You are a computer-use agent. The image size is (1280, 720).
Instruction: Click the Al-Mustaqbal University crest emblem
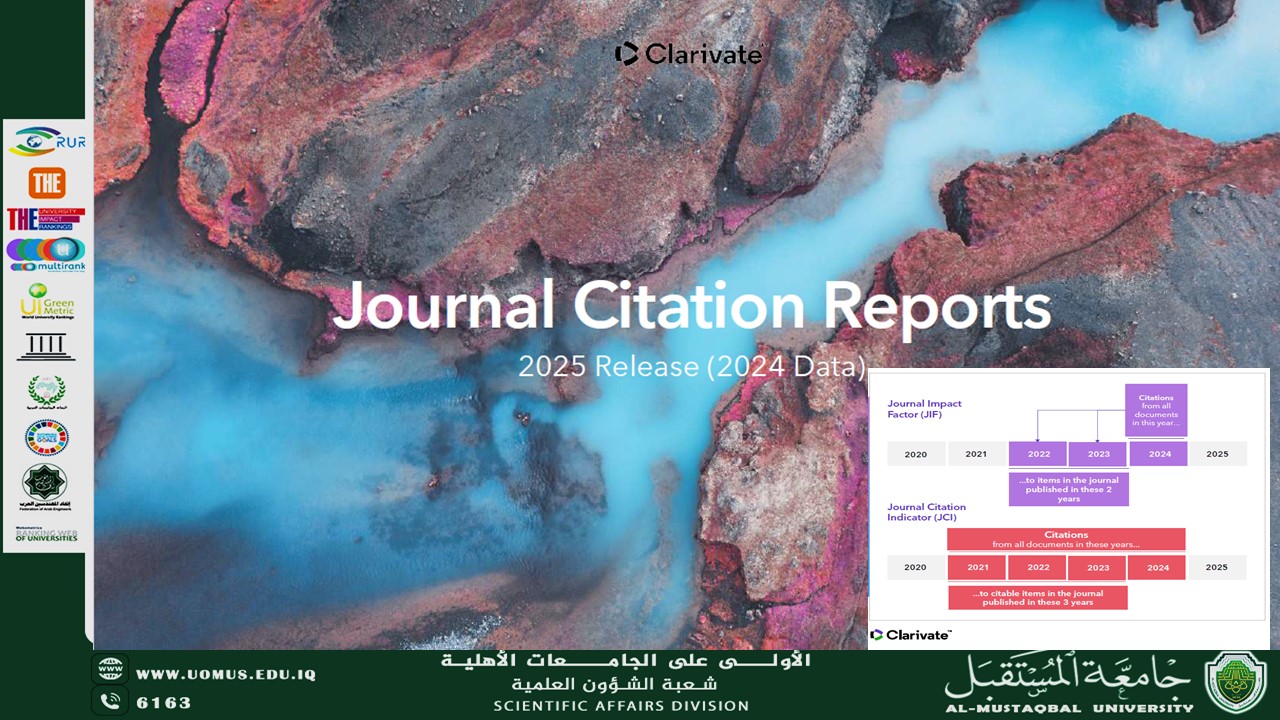point(1236,682)
